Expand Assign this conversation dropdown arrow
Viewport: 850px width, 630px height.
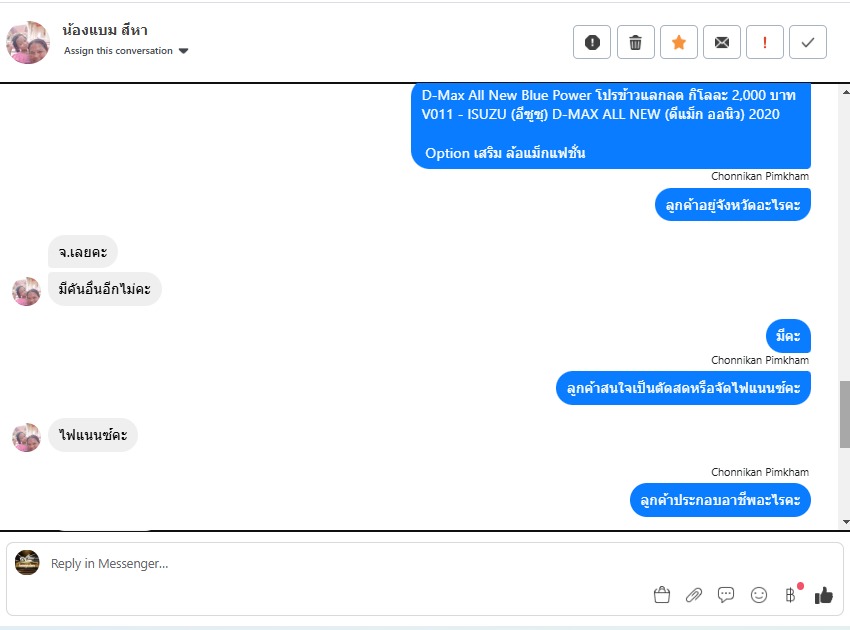pyautogui.click(x=183, y=51)
